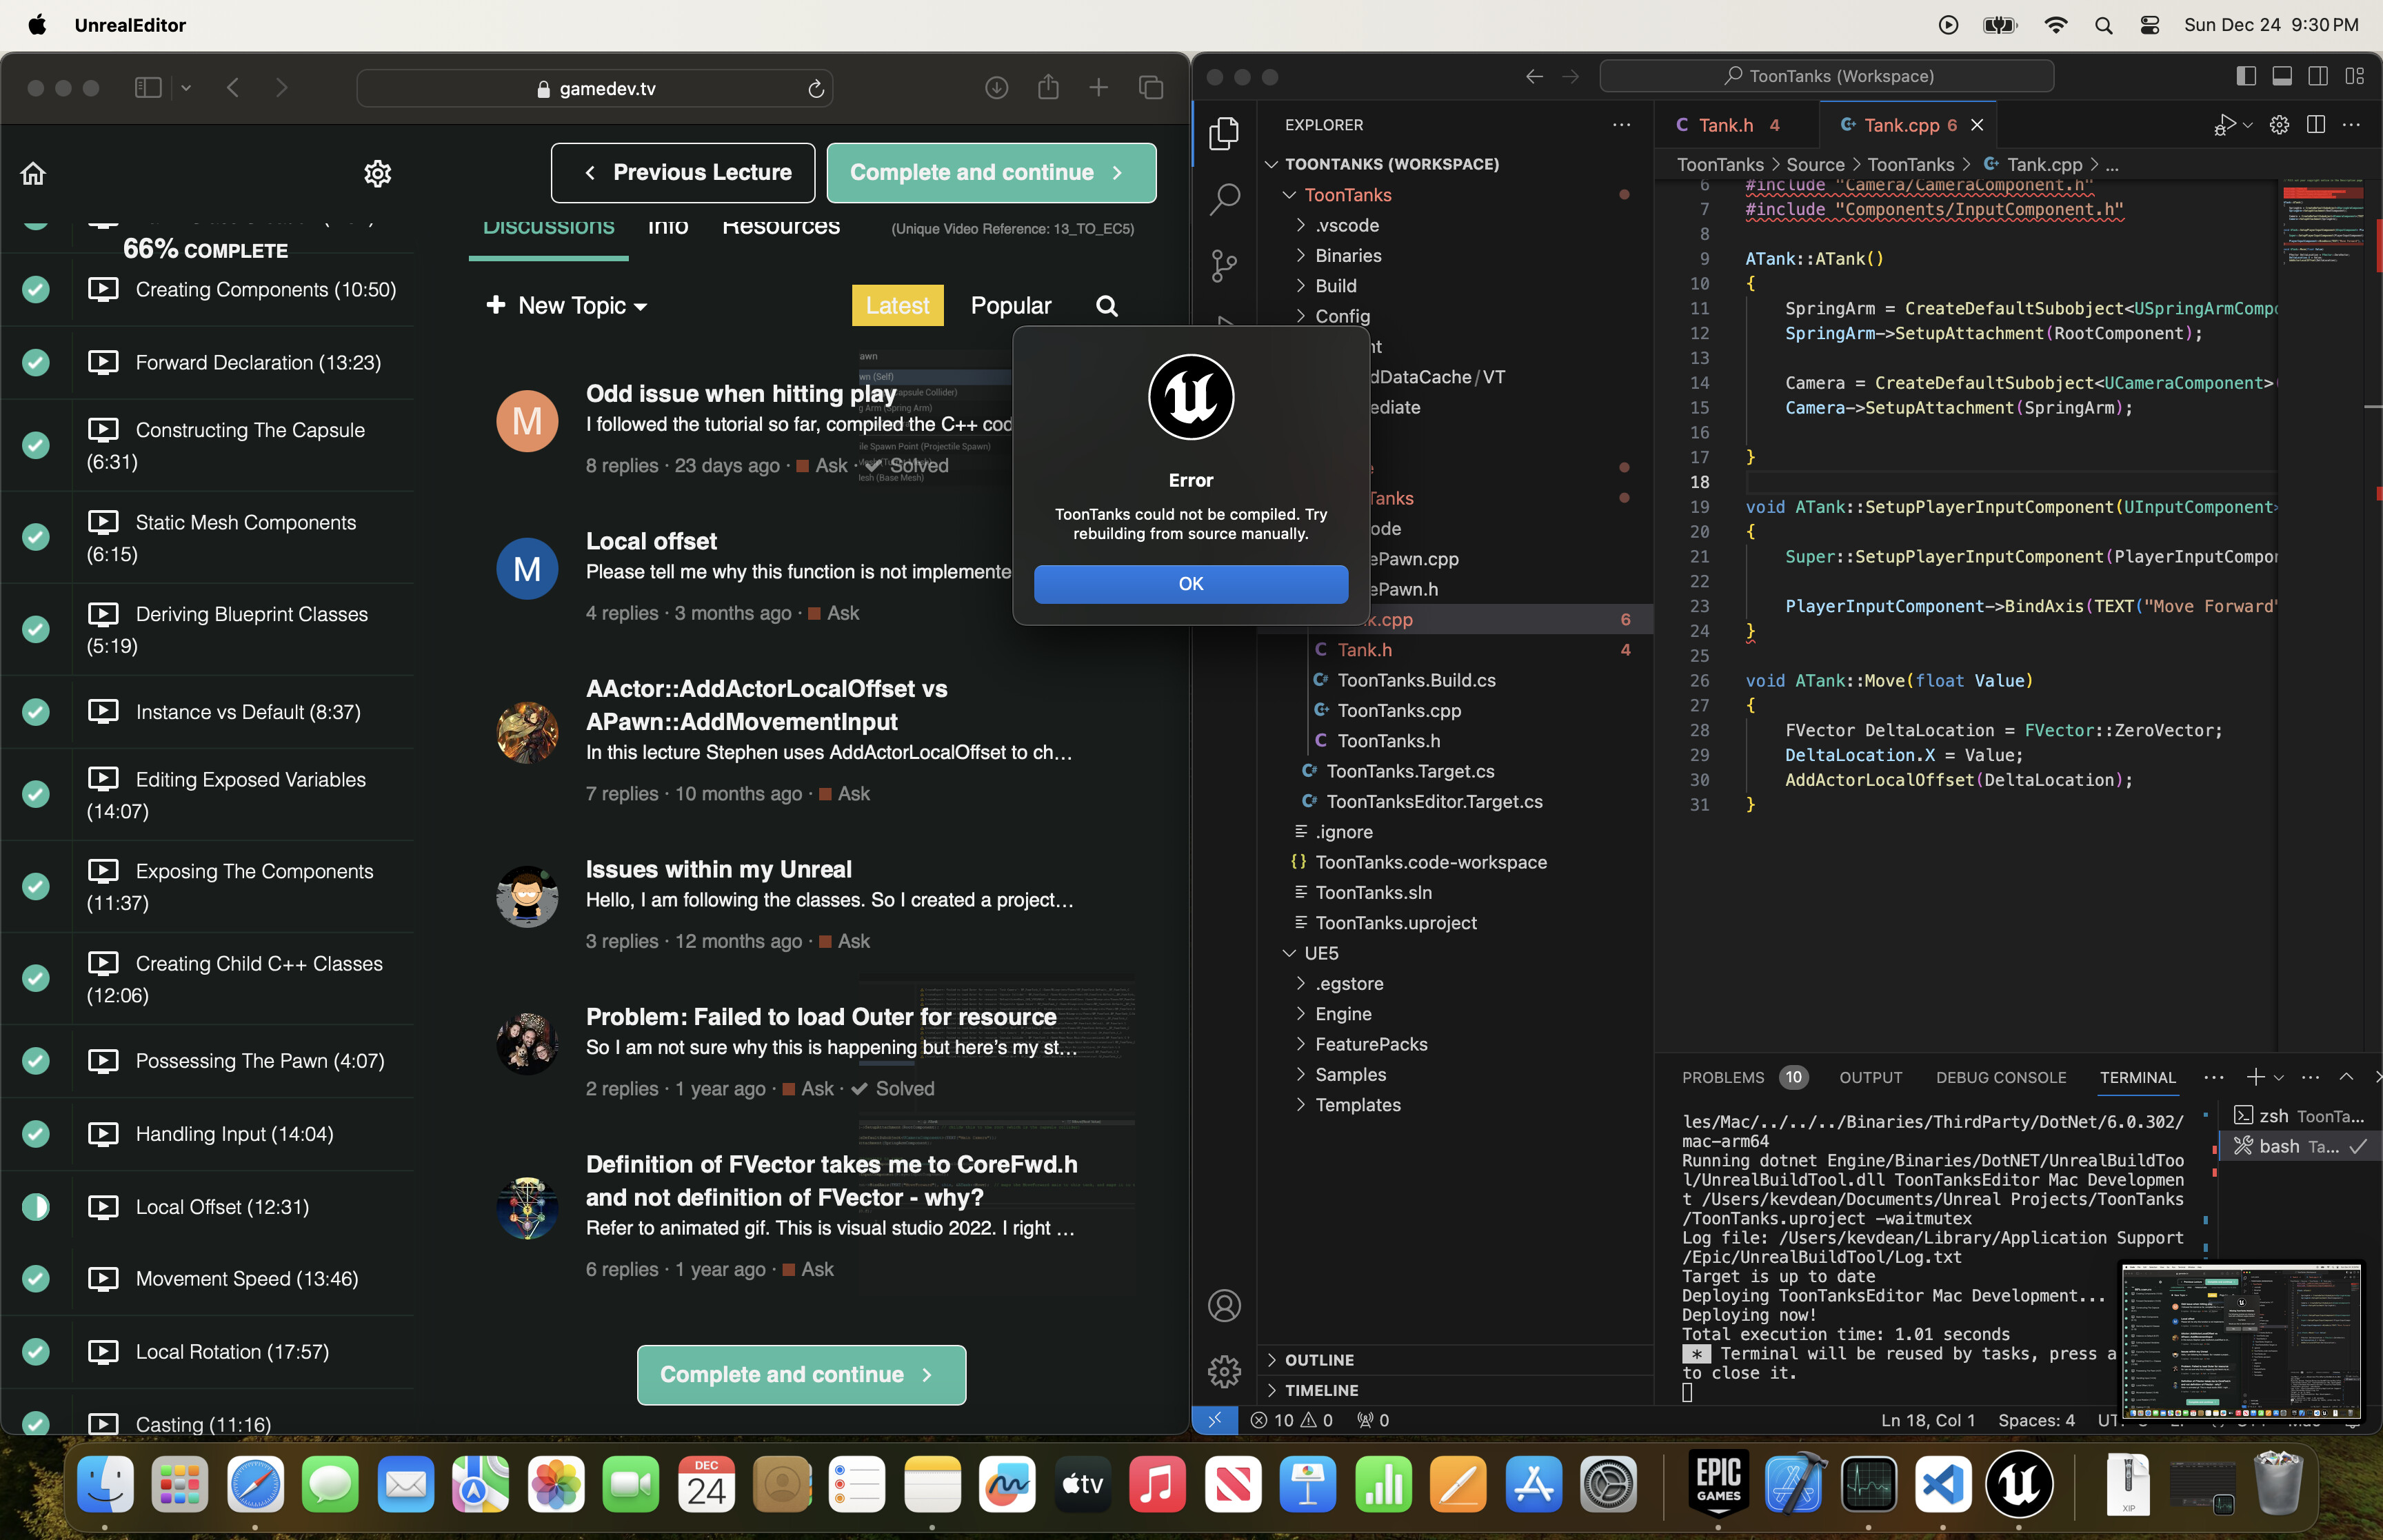This screenshot has width=2383, height=1540.
Task: Toggle completion check for Handling Input
Action: (36, 1134)
